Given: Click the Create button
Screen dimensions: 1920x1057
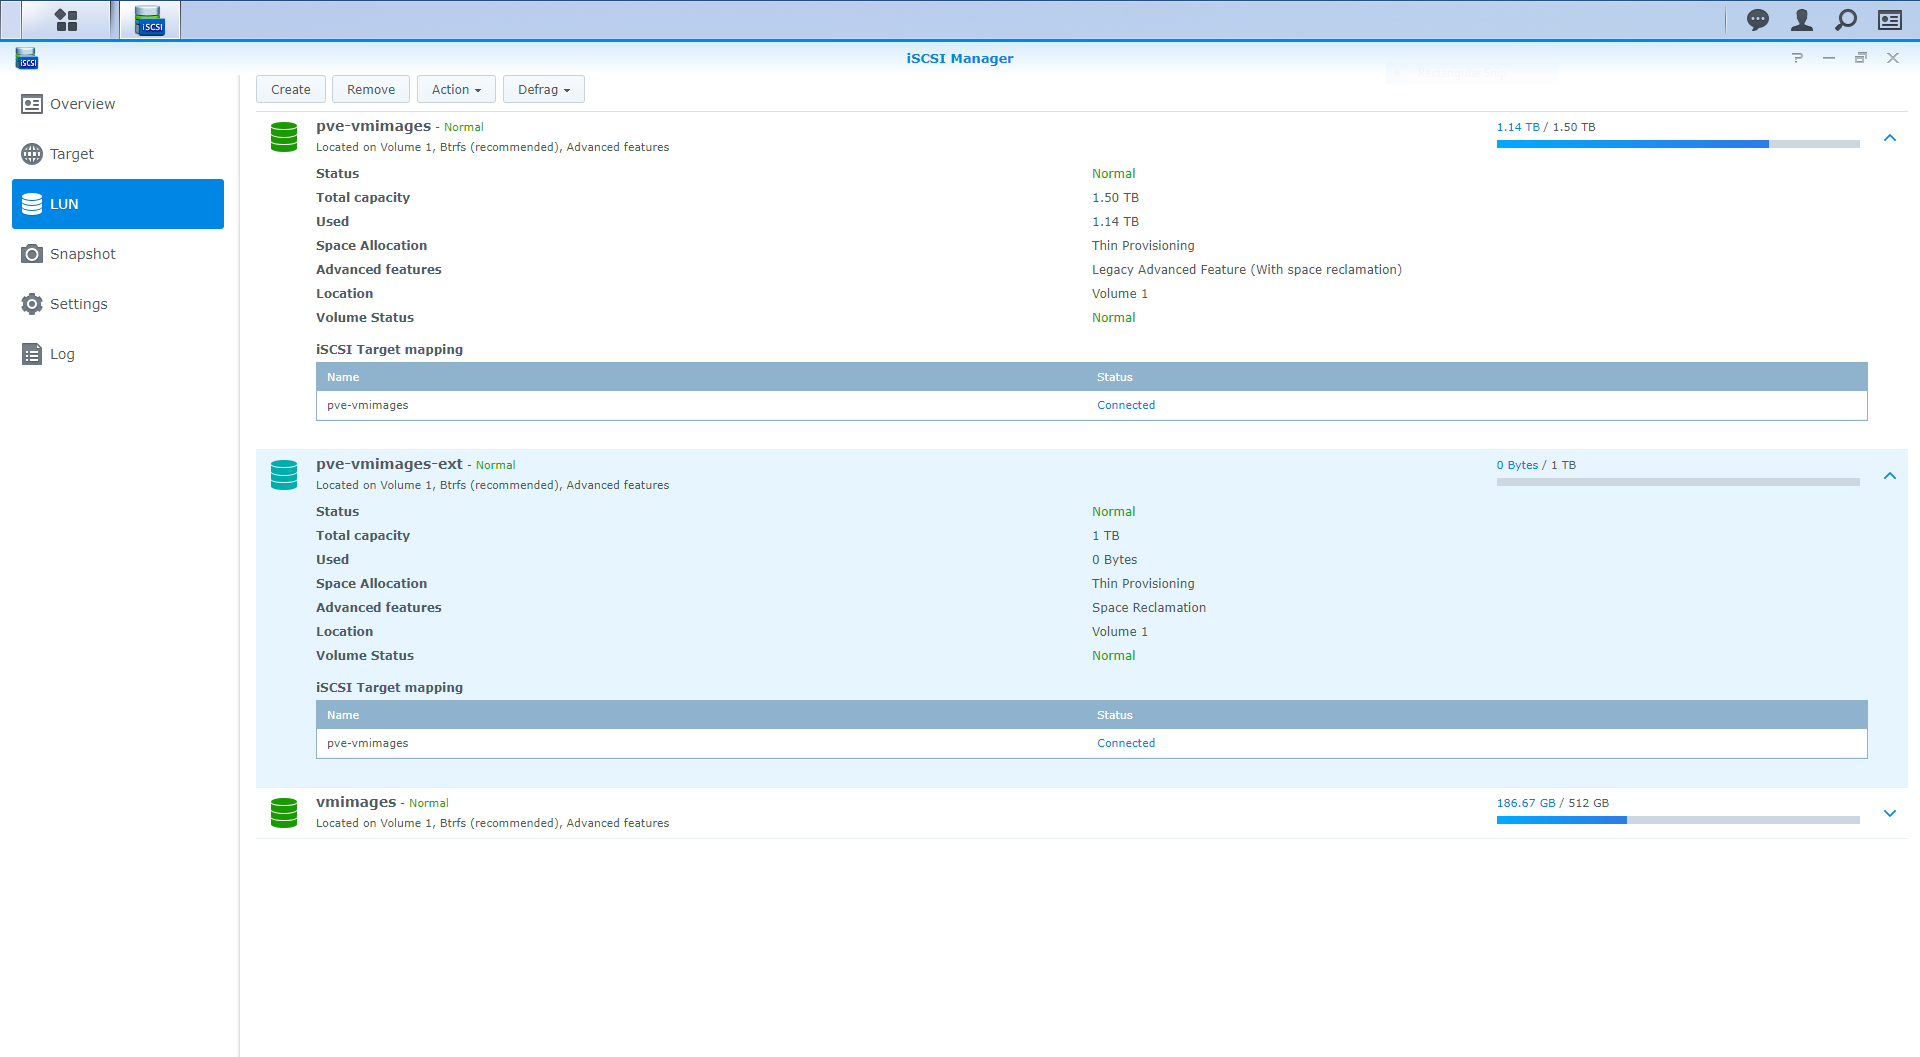Looking at the screenshot, I should [290, 89].
